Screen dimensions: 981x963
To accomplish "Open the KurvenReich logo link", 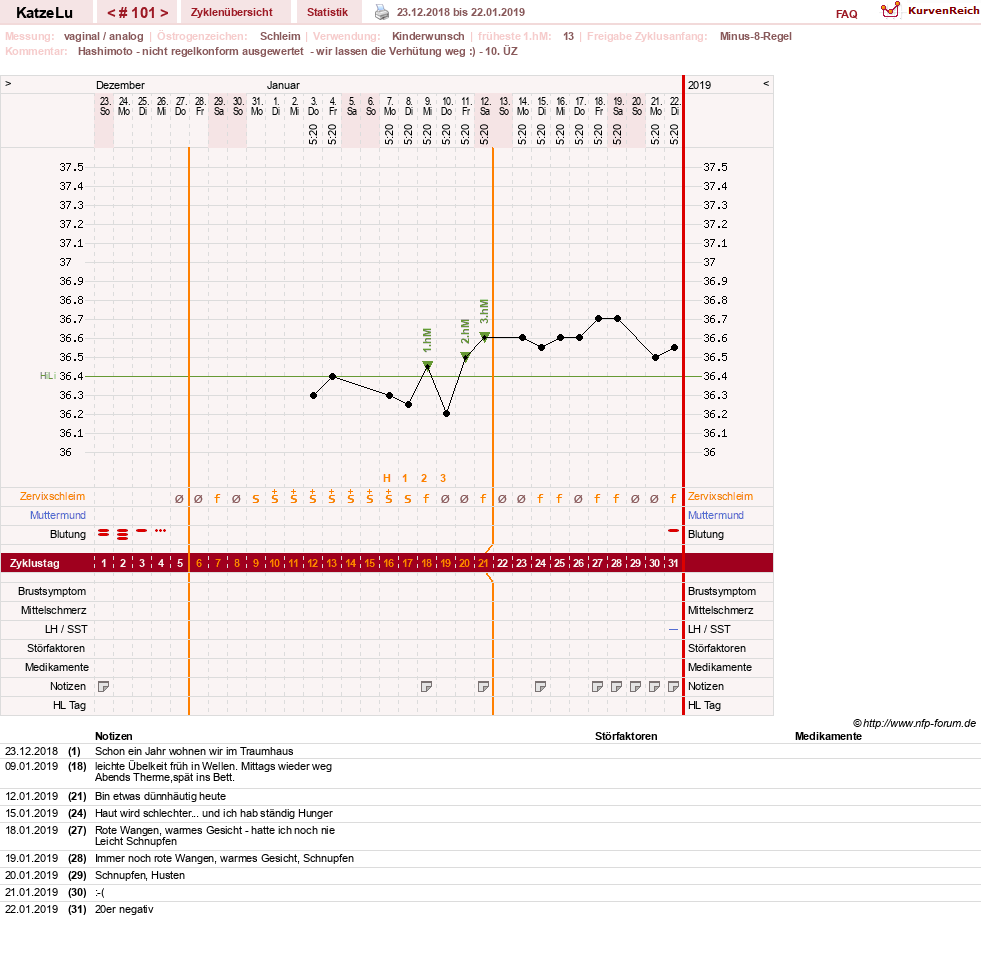I will (930, 11).
